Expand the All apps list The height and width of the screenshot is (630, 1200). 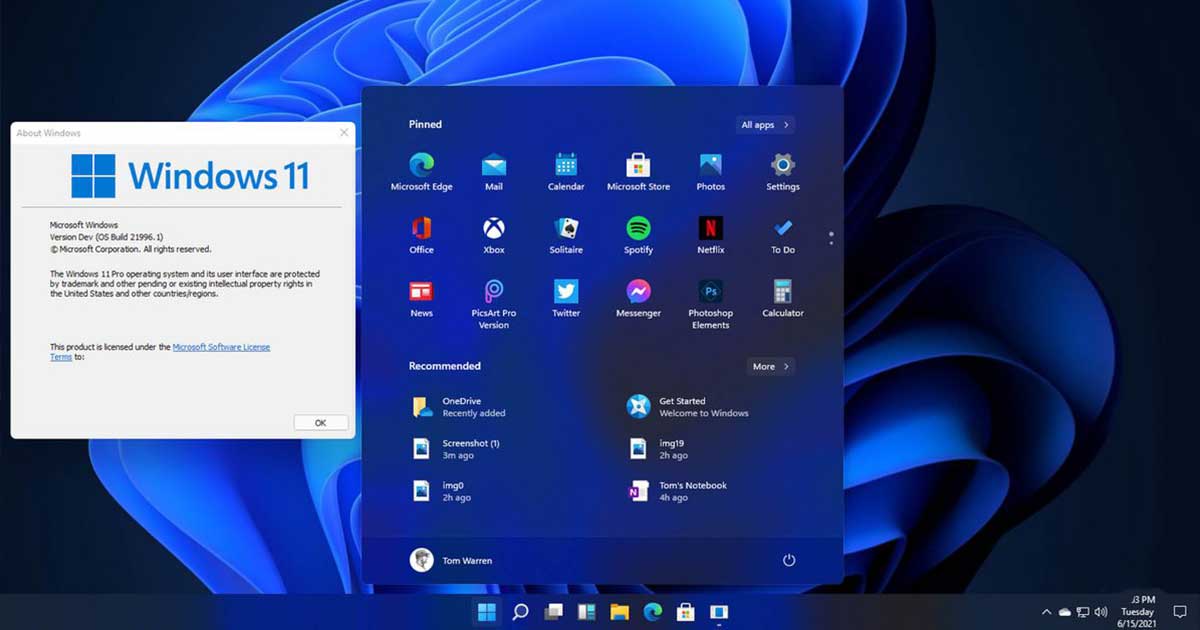764,124
